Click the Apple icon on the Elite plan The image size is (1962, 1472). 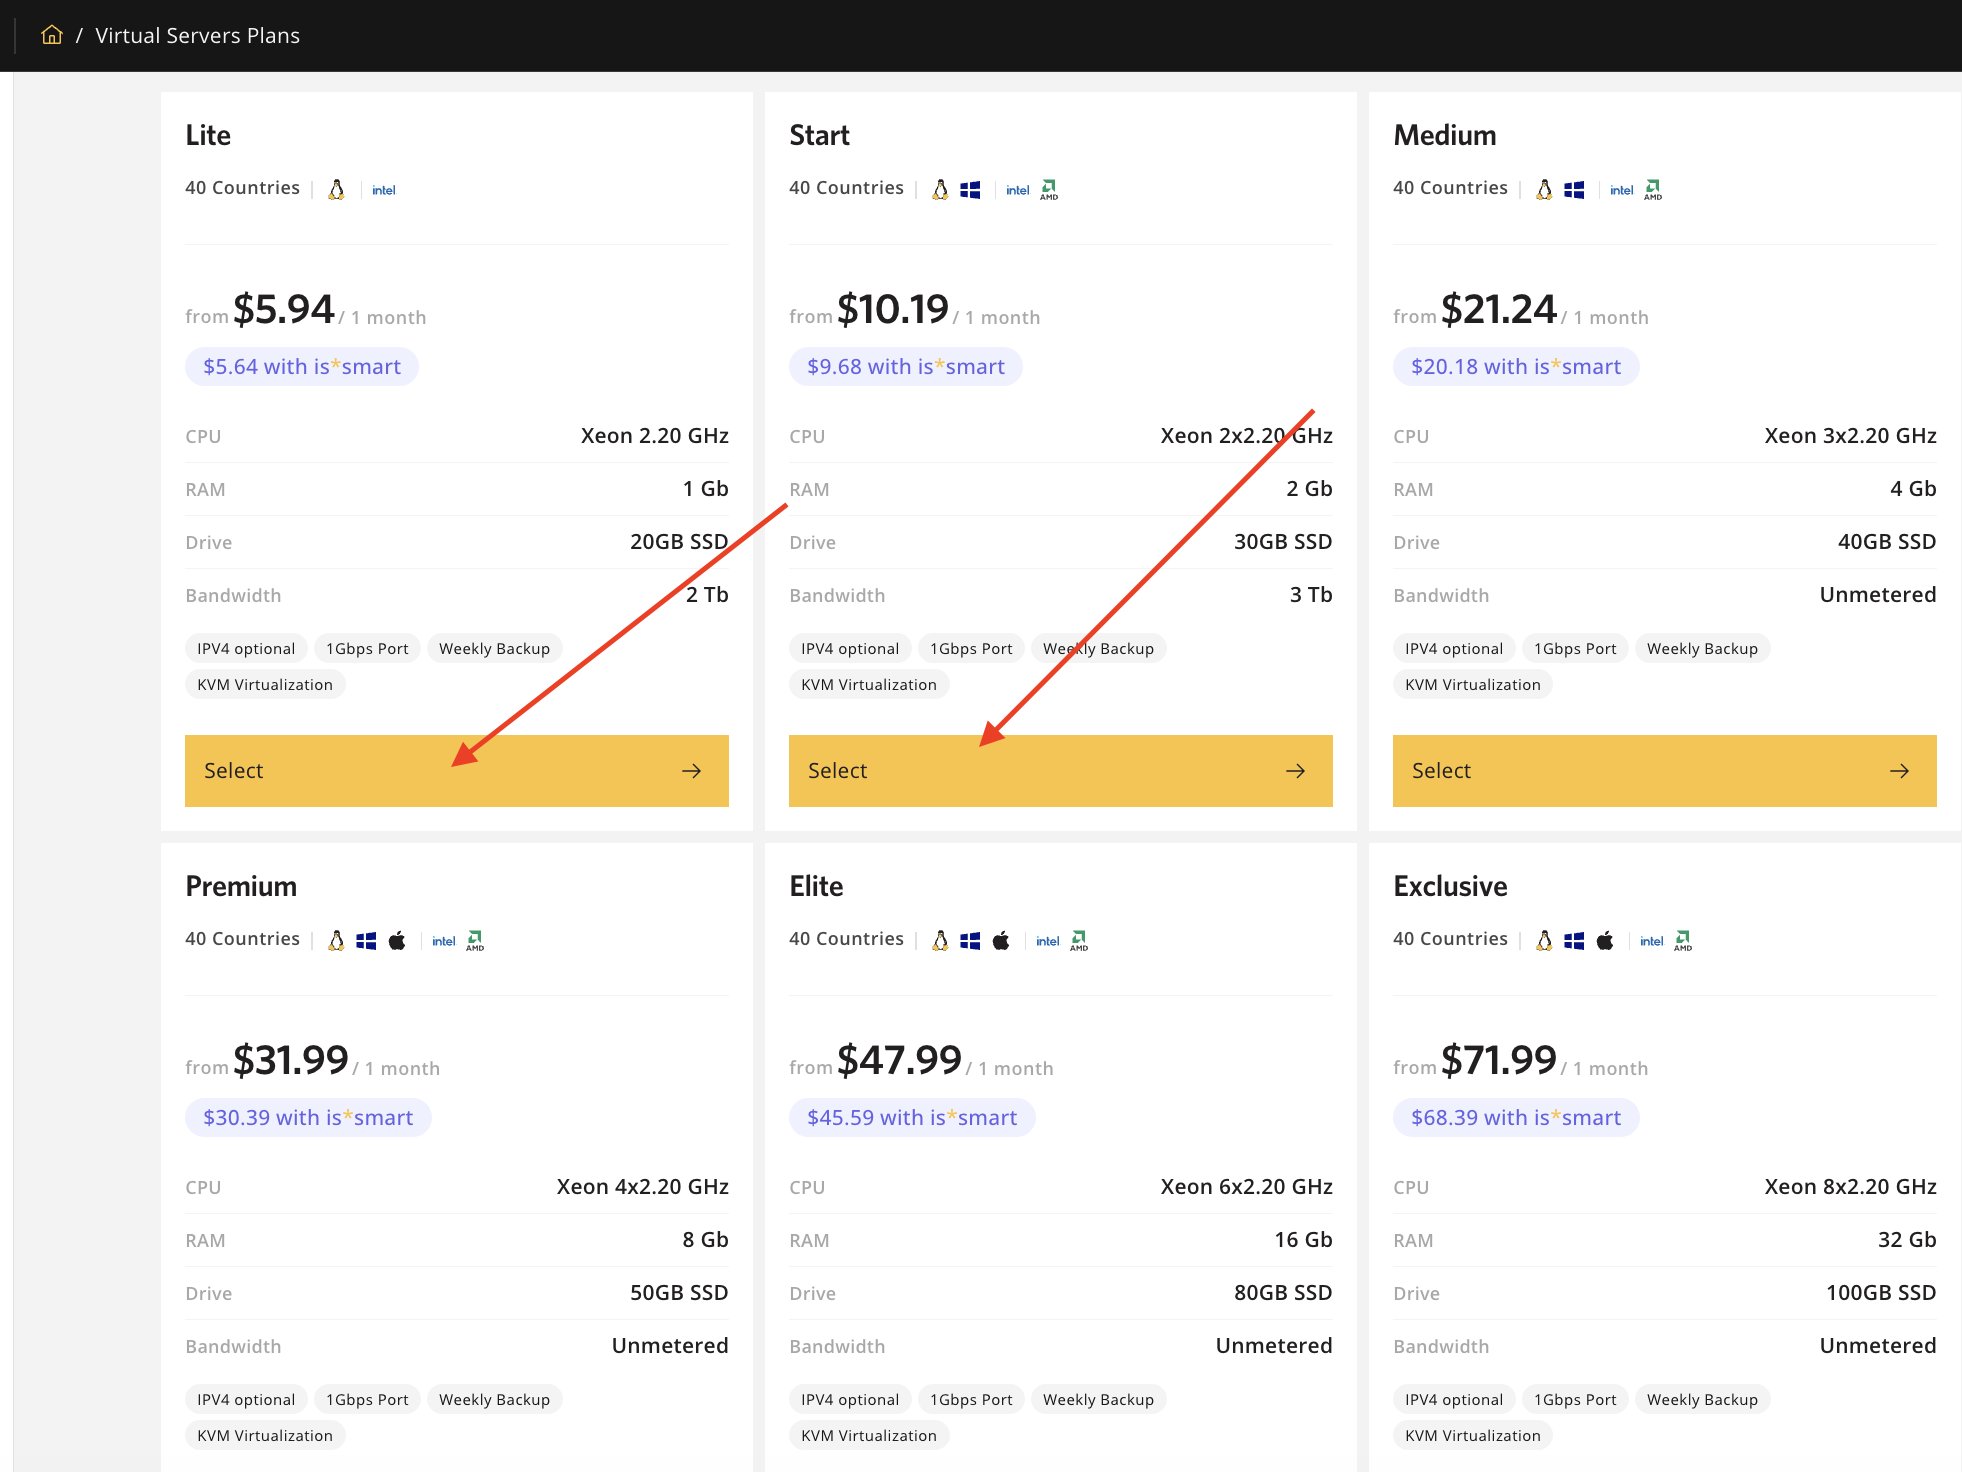(1001, 941)
